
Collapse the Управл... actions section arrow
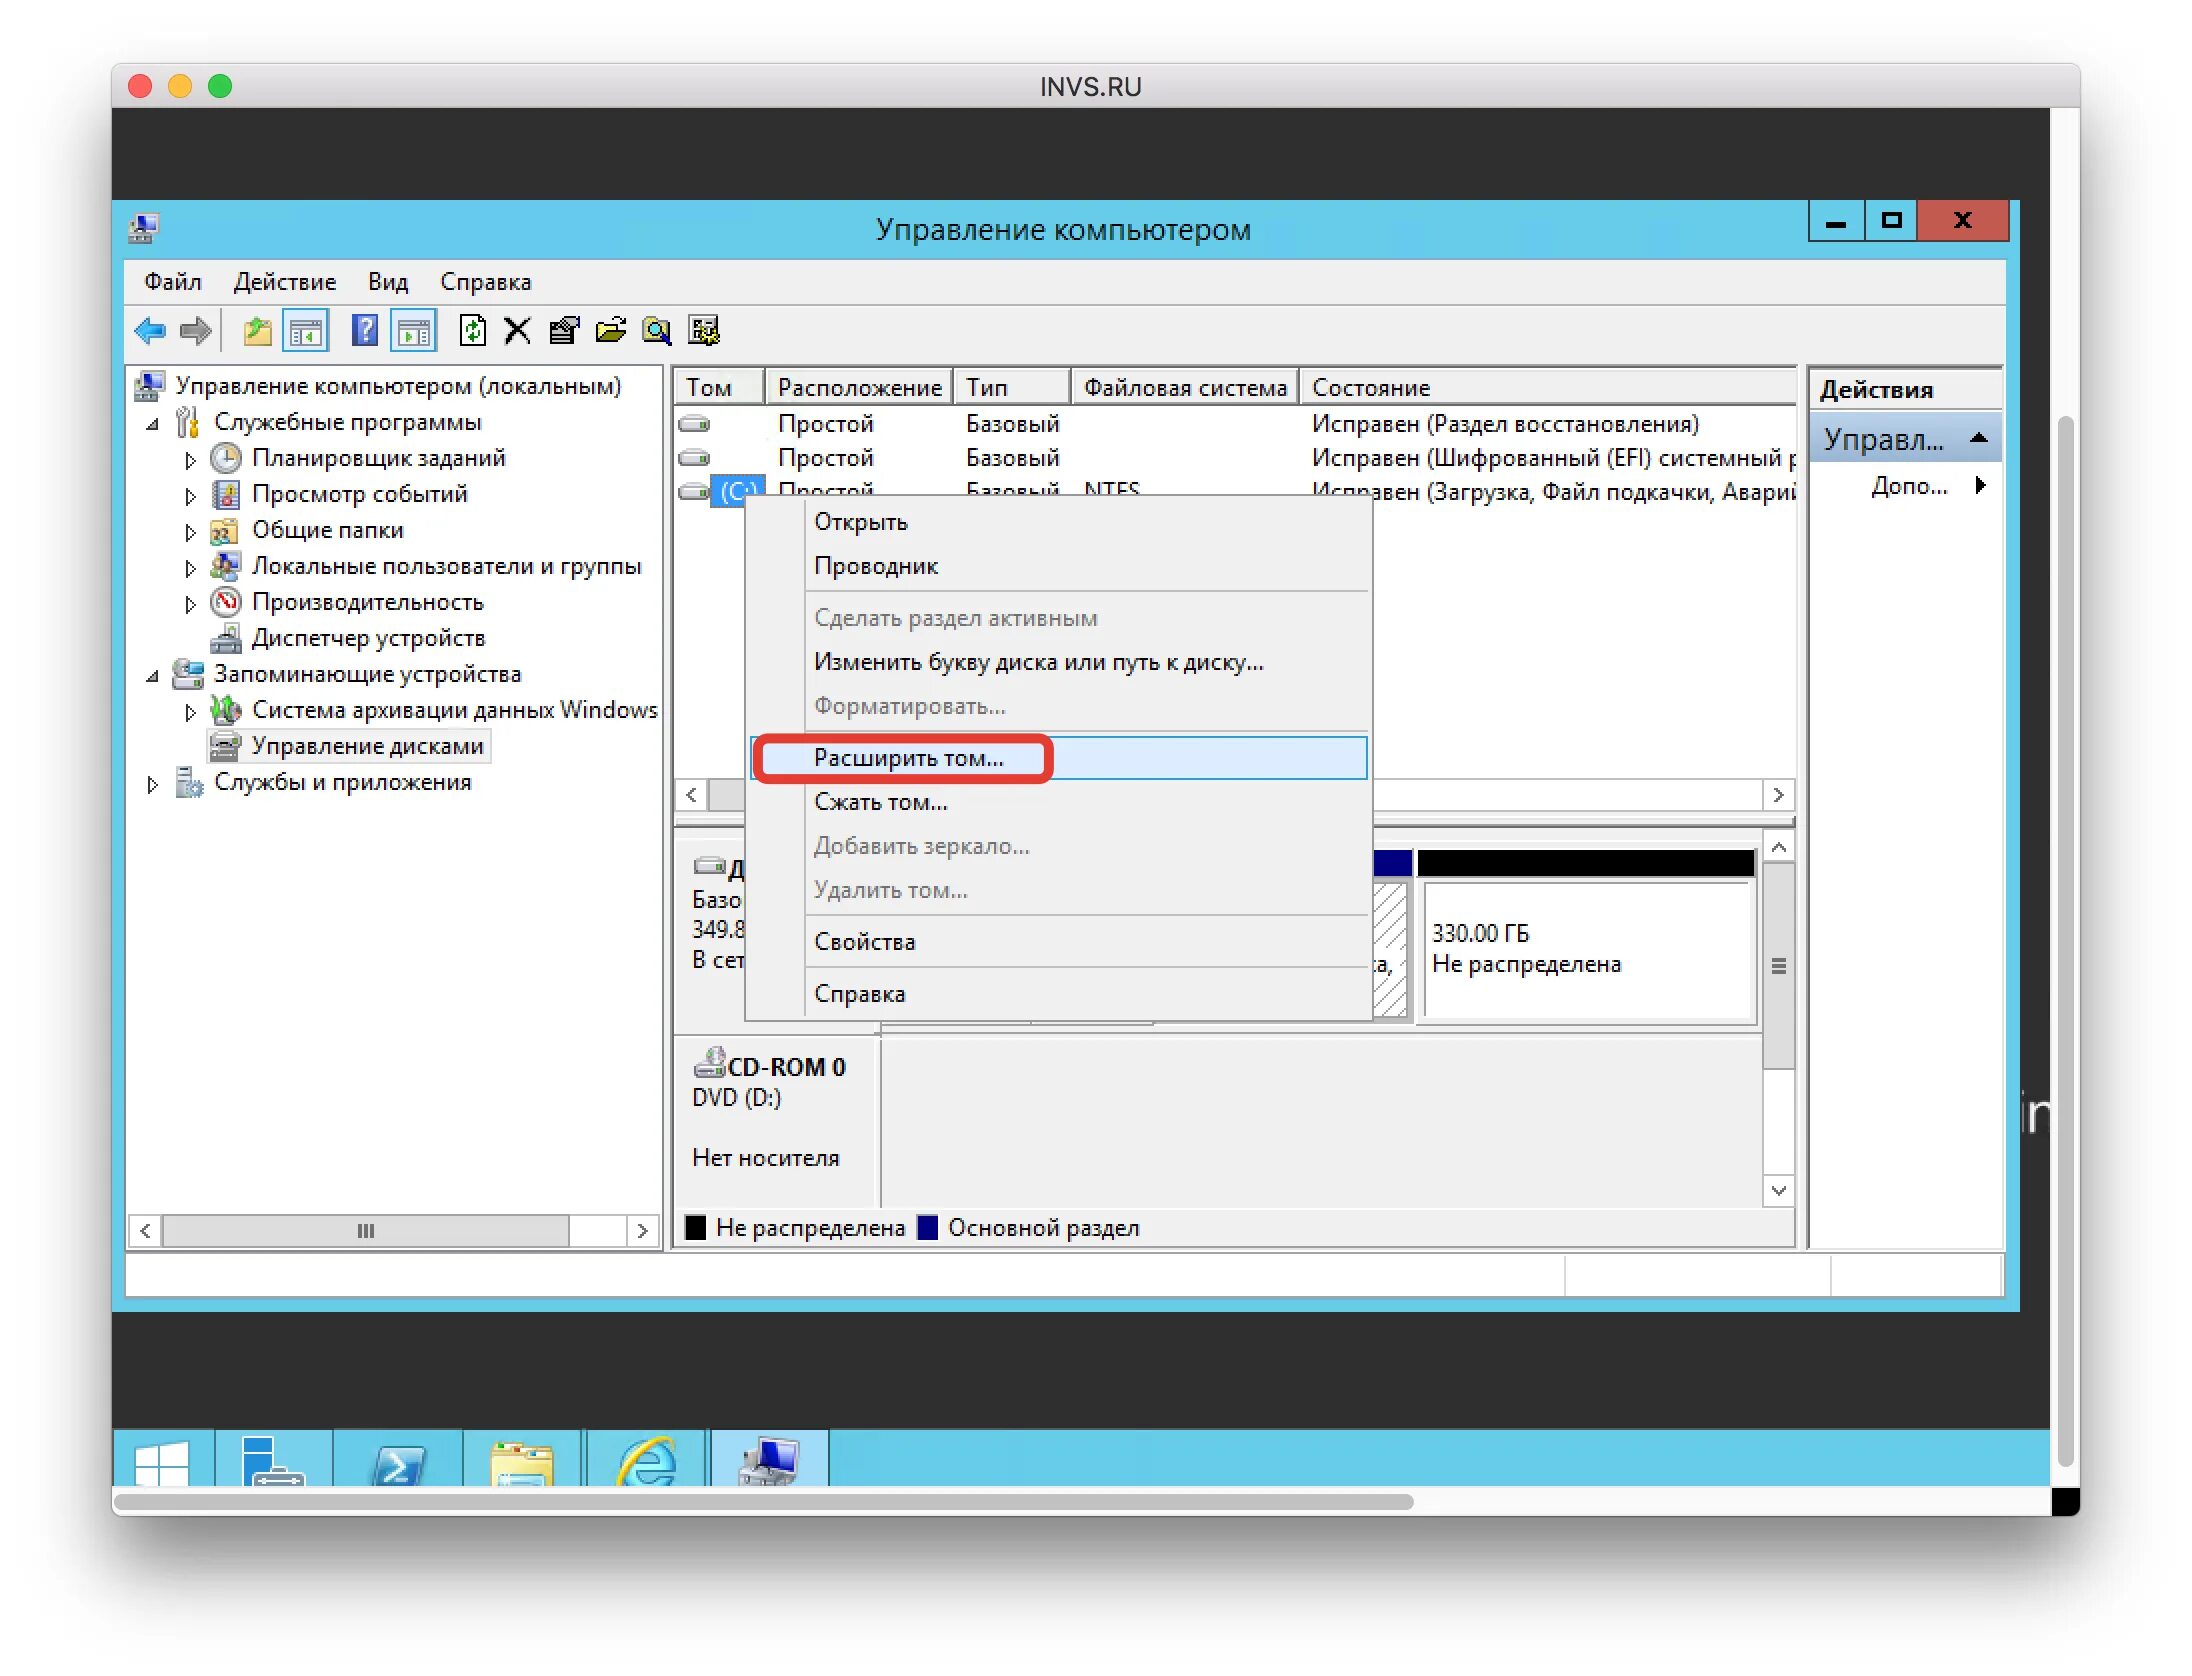(x=1978, y=439)
